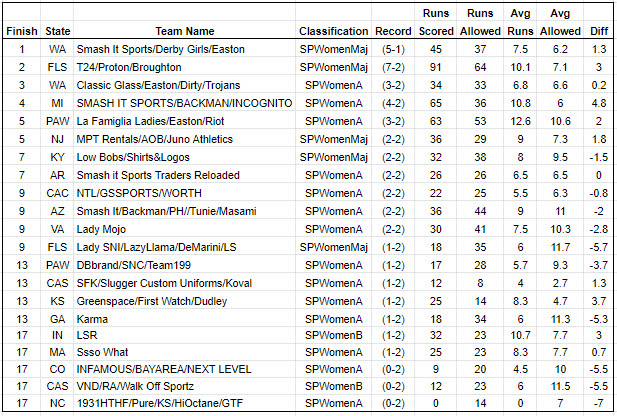The width and height of the screenshot is (617, 416).
Task: Select state cell 'MA'
Action: point(57,352)
